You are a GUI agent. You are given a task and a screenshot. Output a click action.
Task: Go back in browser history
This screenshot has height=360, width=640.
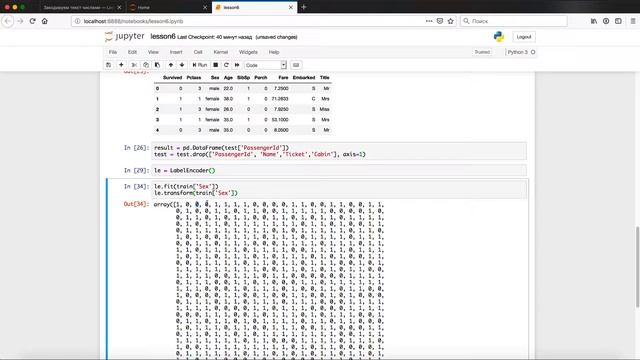[8, 21]
